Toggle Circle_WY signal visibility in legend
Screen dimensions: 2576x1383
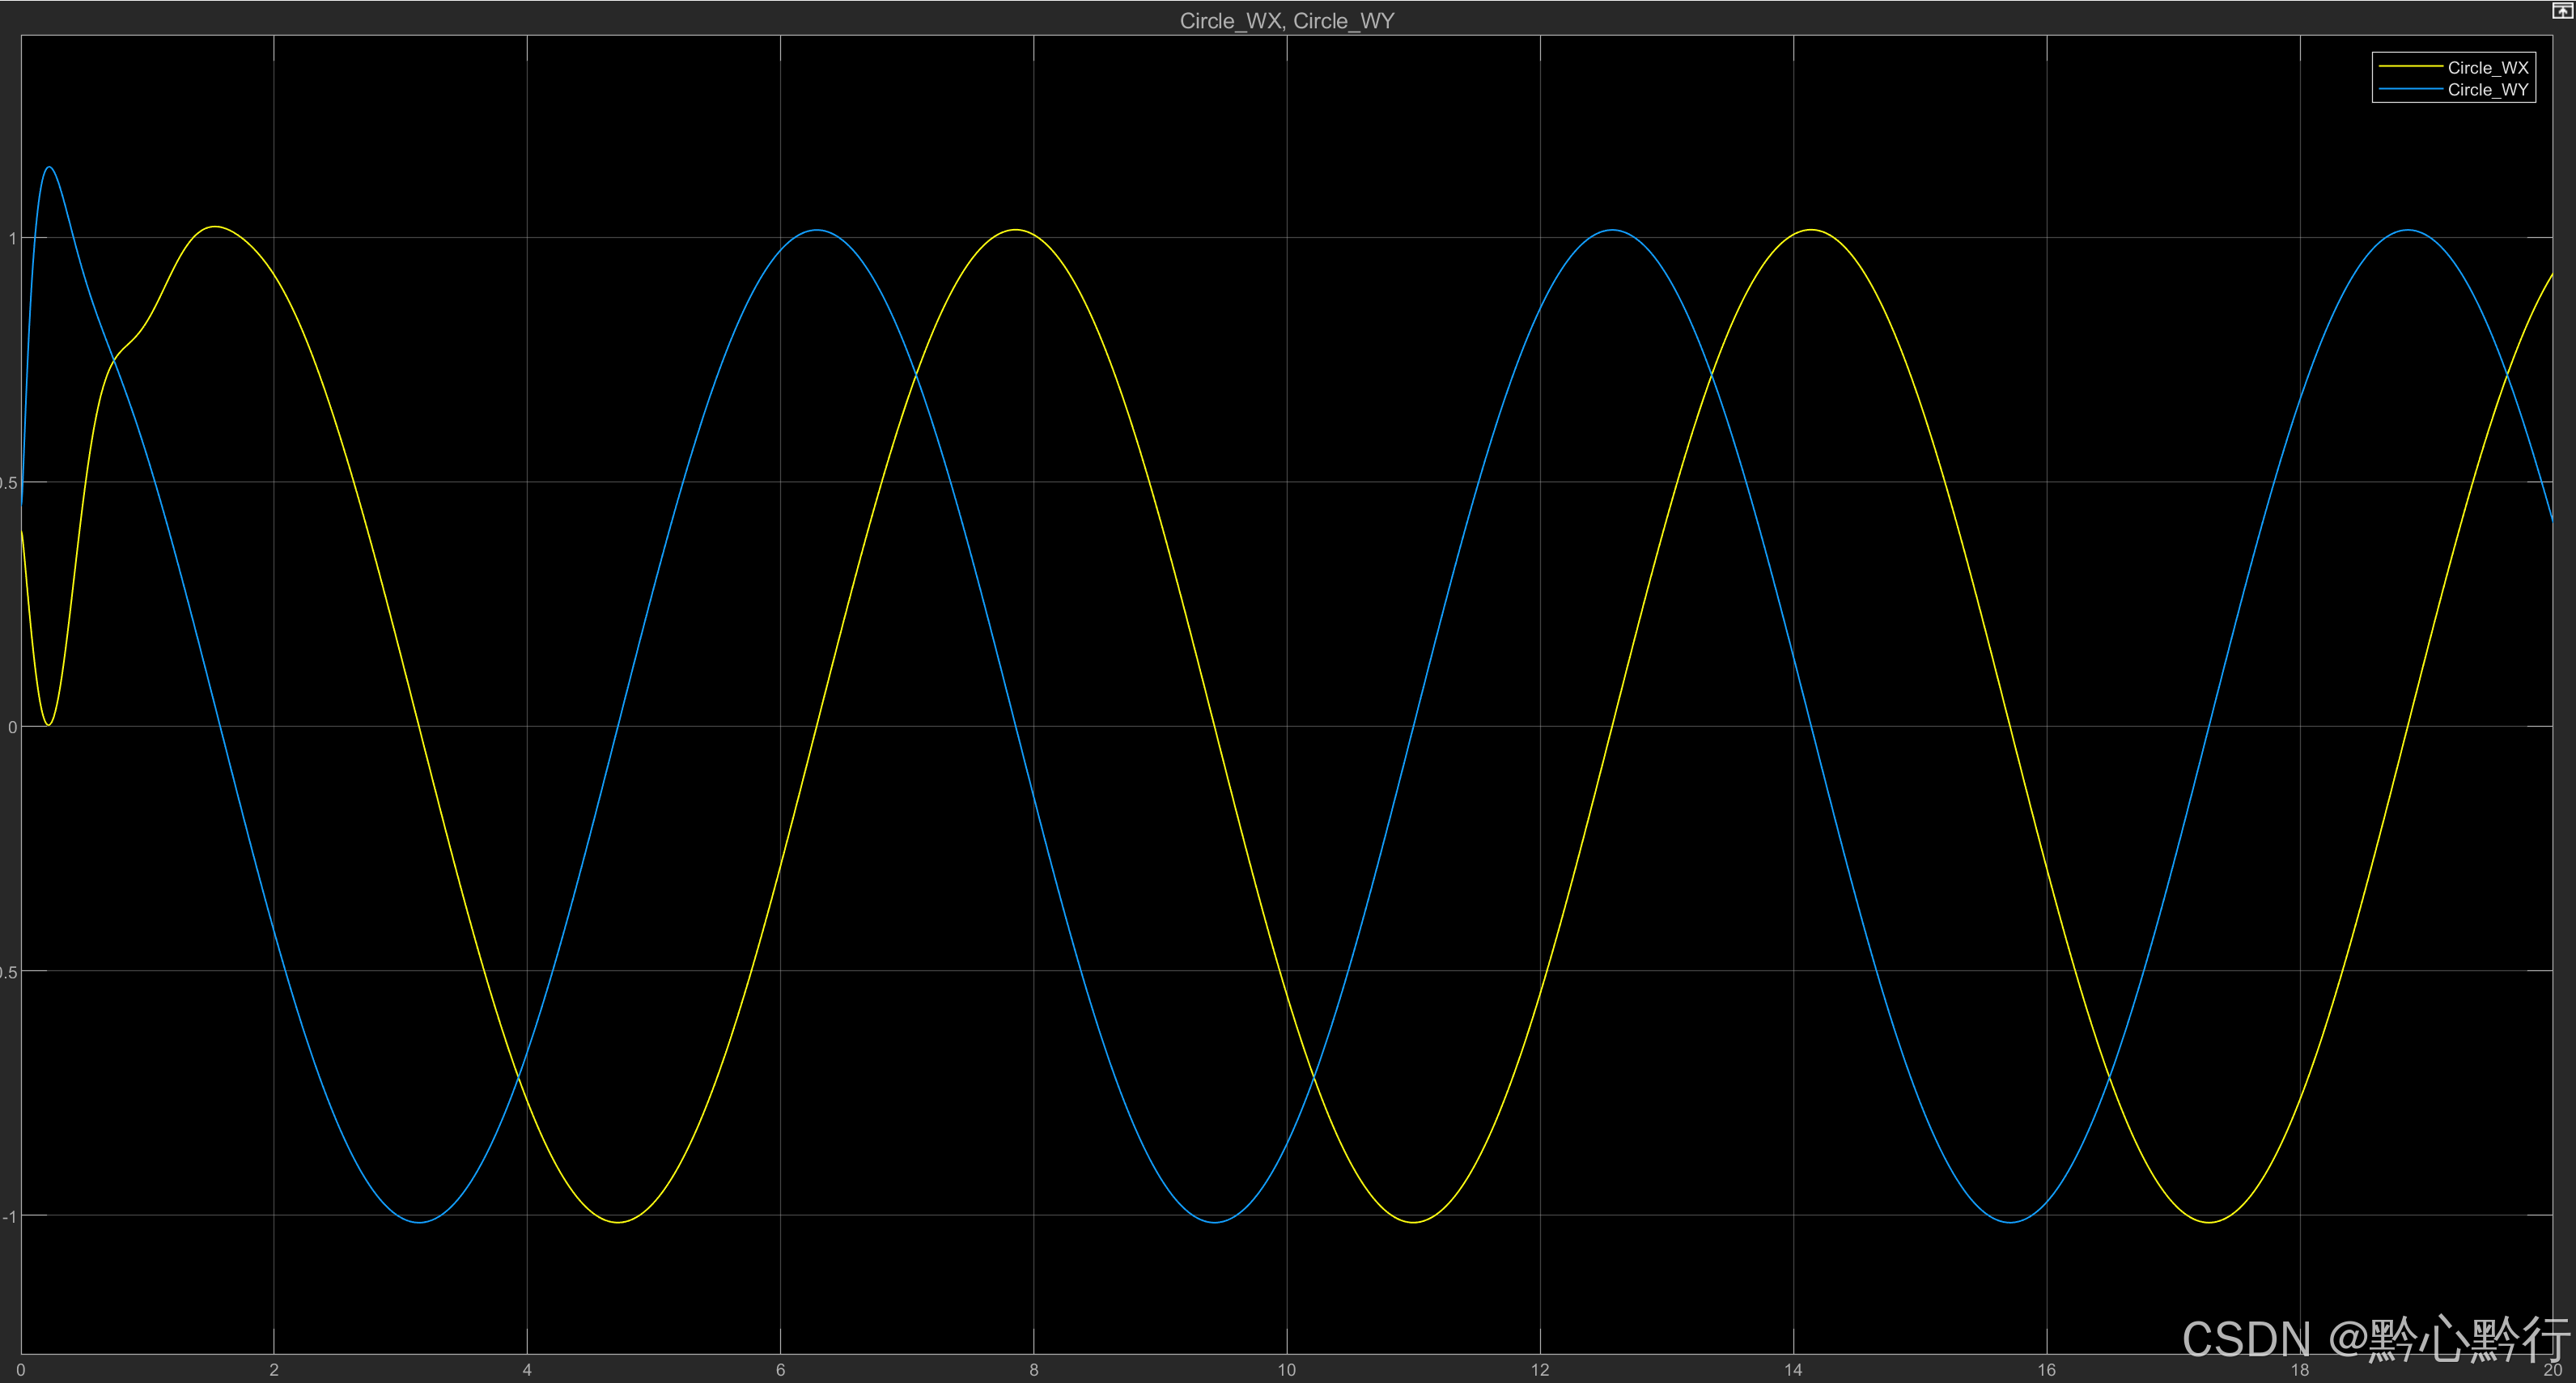click(x=2487, y=90)
